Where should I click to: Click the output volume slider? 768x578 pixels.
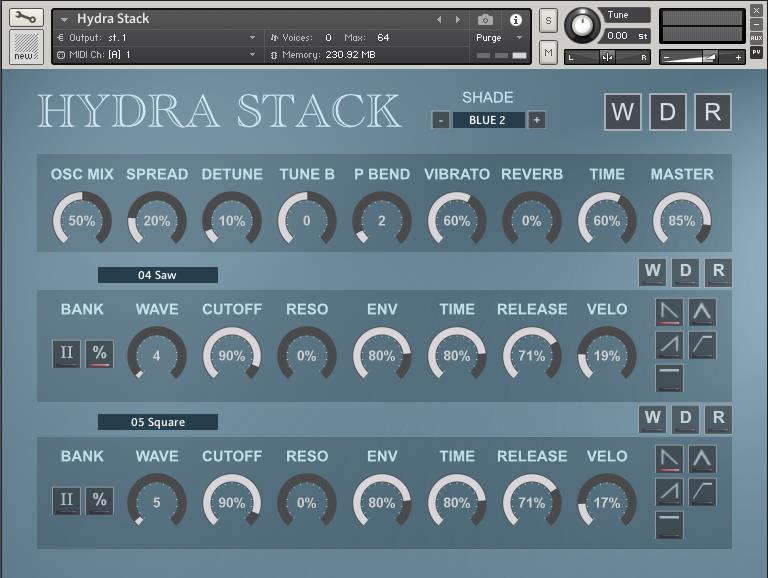tap(702, 57)
